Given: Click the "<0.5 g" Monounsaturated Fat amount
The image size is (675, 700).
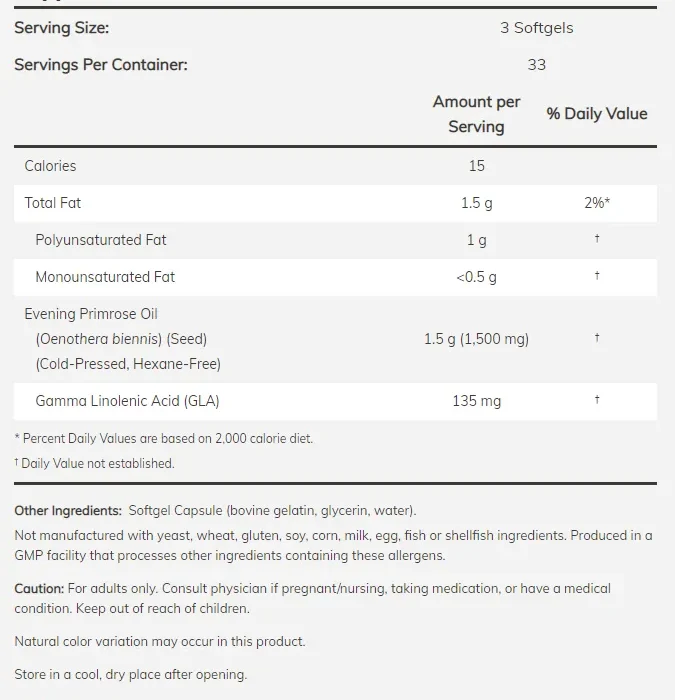Looking at the screenshot, I should click(x=476, y=277).
